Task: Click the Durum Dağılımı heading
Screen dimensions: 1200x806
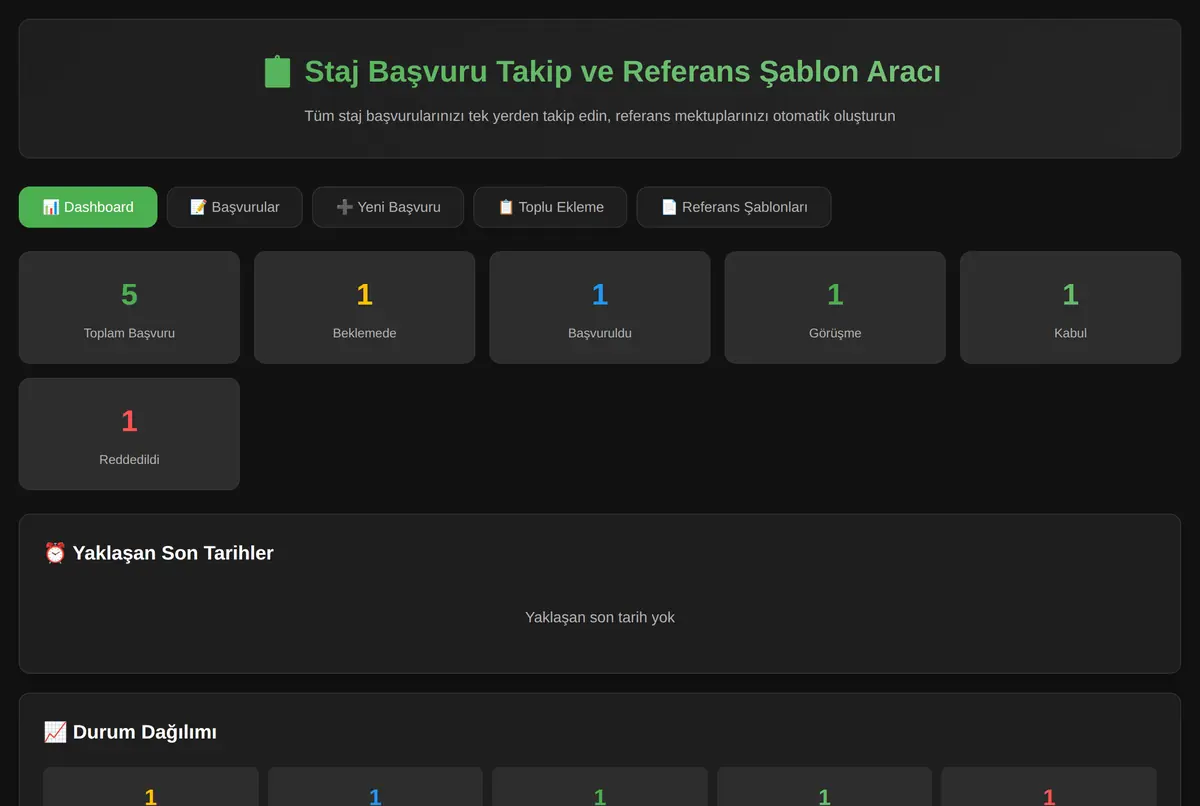Action: click(x=130, y=732)
